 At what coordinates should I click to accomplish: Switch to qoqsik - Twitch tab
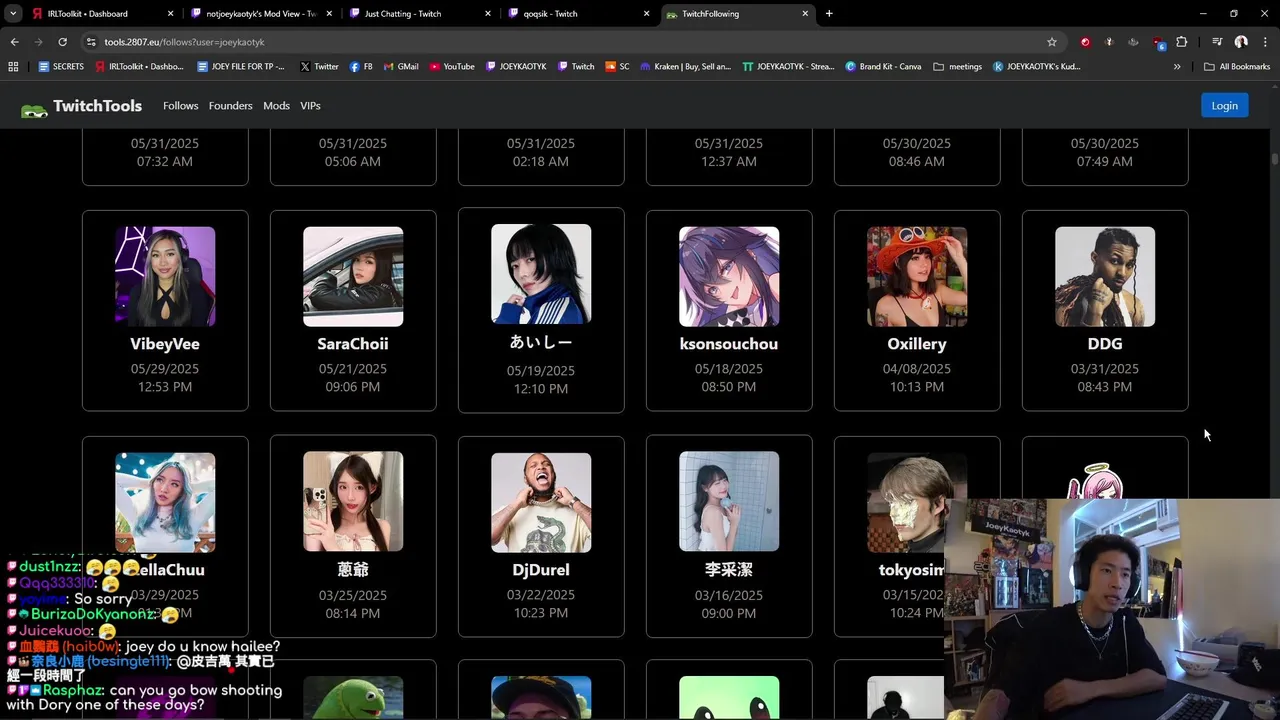[x=577, y=14]
